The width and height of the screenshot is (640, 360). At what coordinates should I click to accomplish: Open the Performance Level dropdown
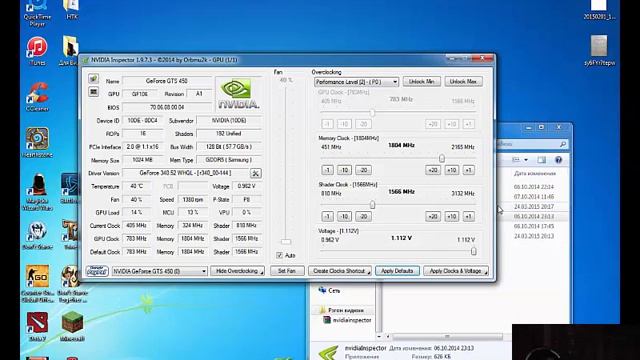tap(356, 82)
